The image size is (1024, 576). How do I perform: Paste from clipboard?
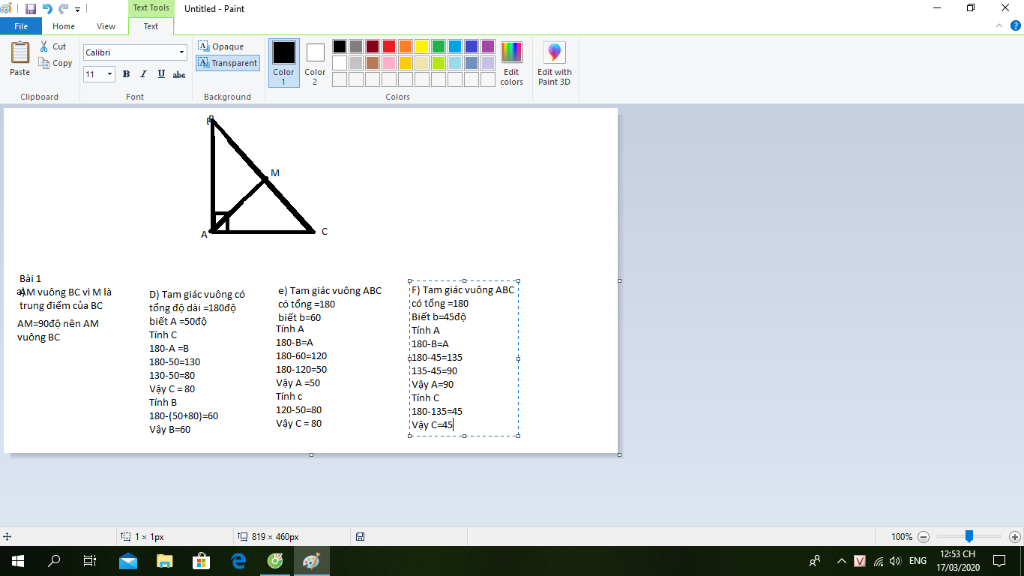click(20, 58)
